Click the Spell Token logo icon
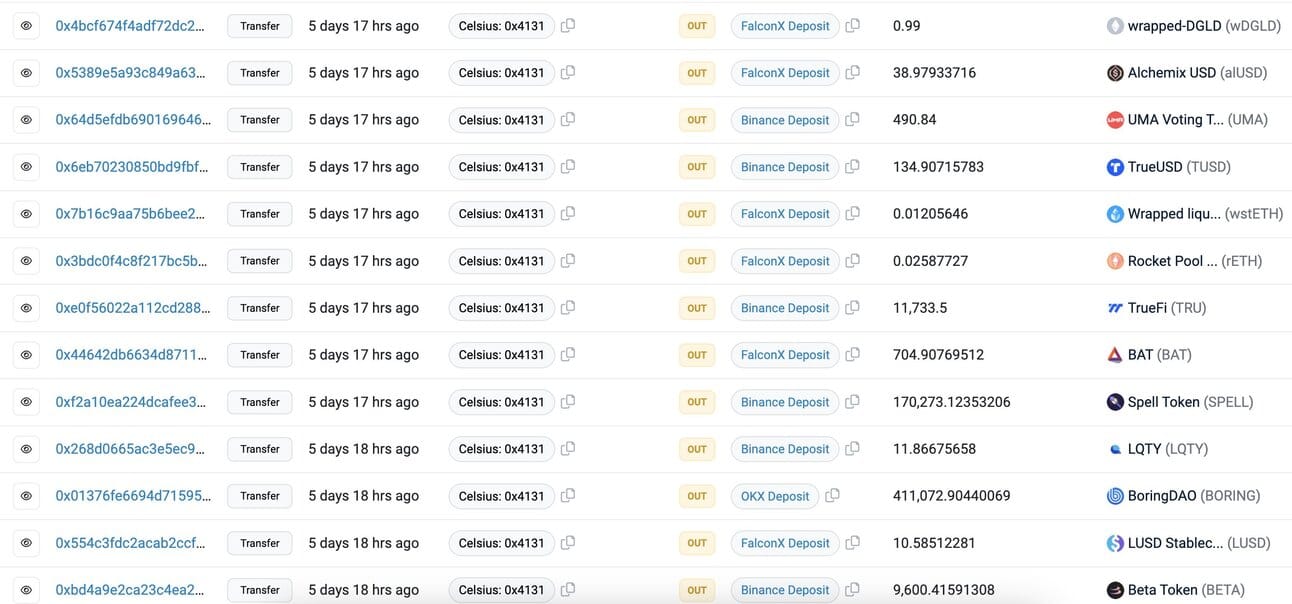Screen dimensions: 1292x604 [x=1115, y=402]
